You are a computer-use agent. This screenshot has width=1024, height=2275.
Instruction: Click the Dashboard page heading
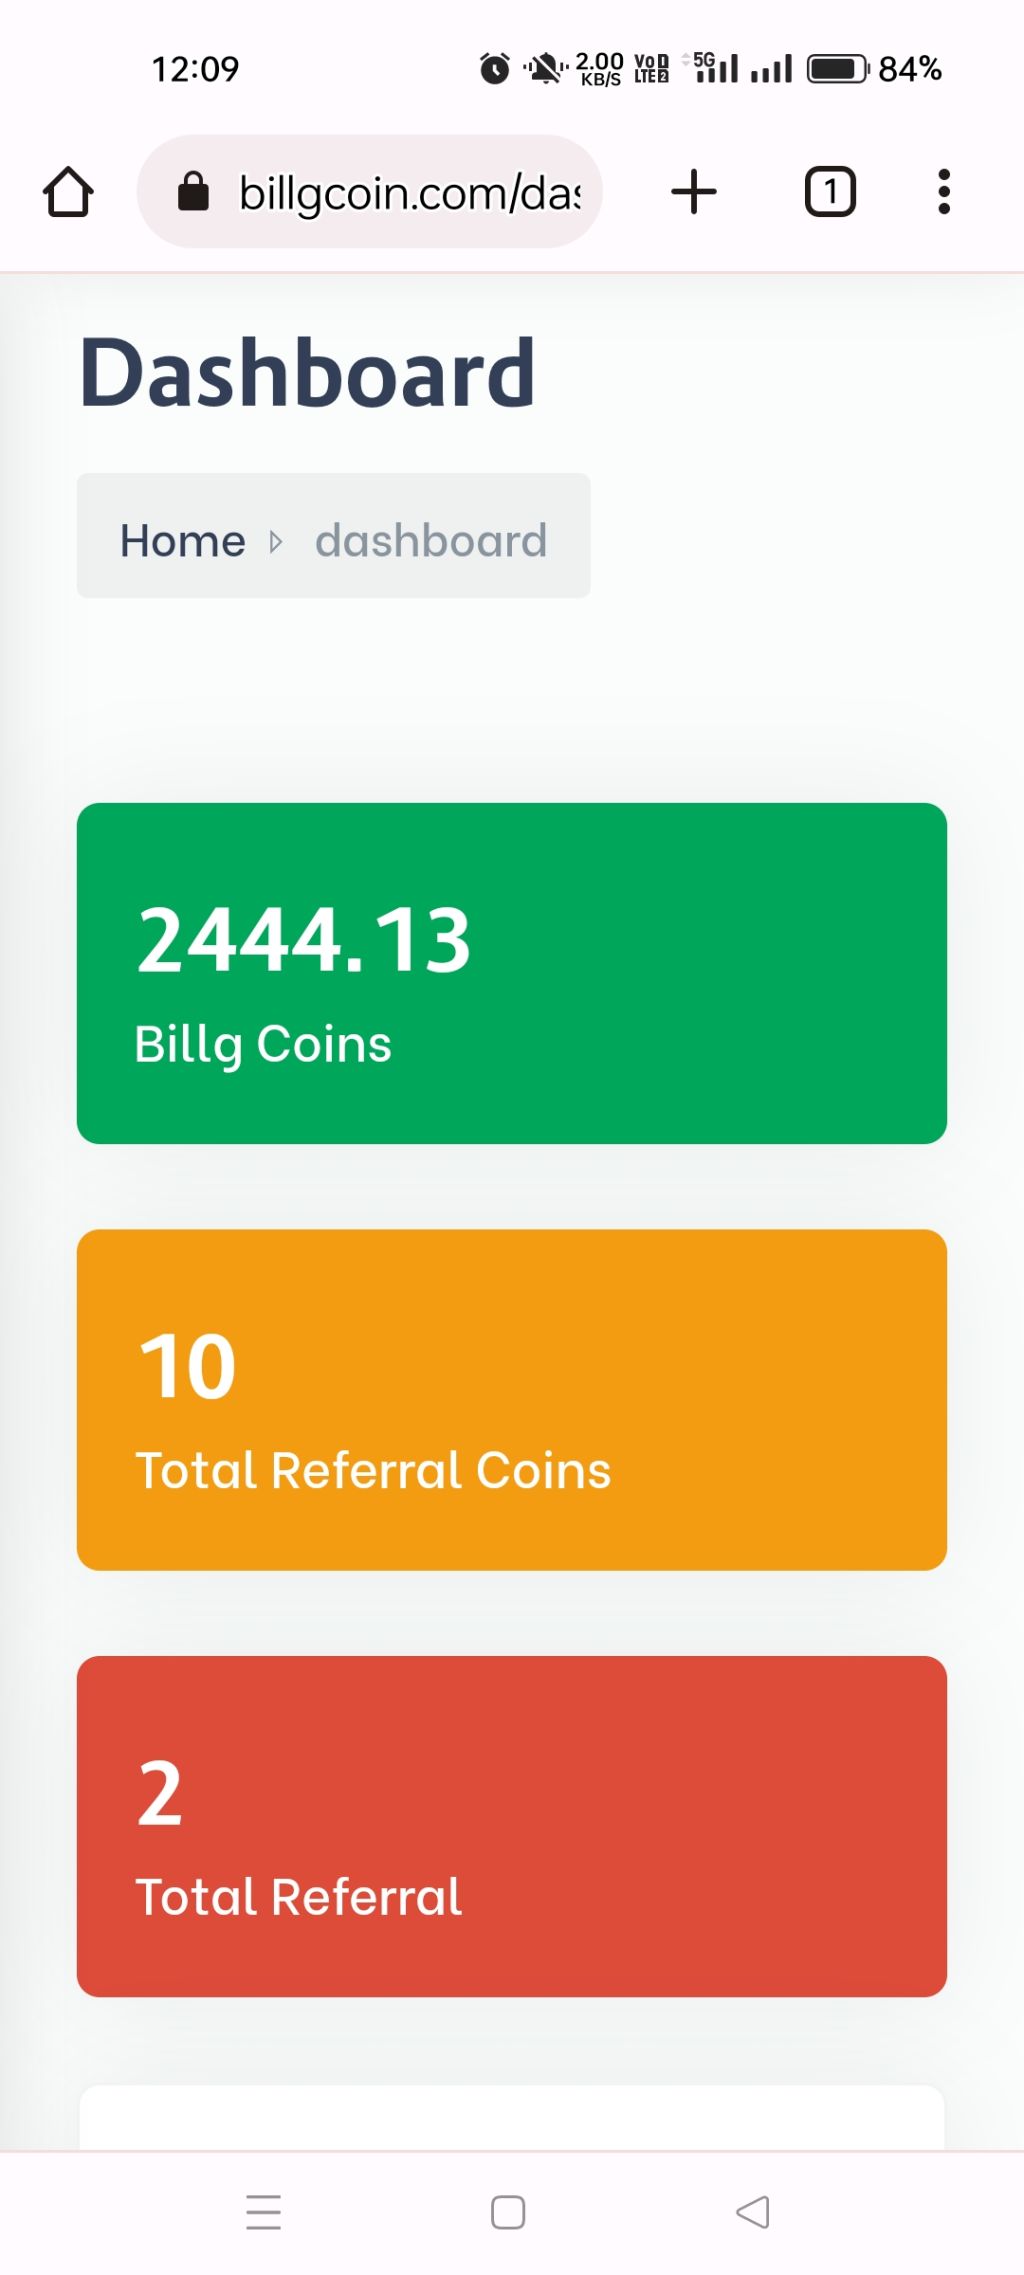[x=308, y=372]
